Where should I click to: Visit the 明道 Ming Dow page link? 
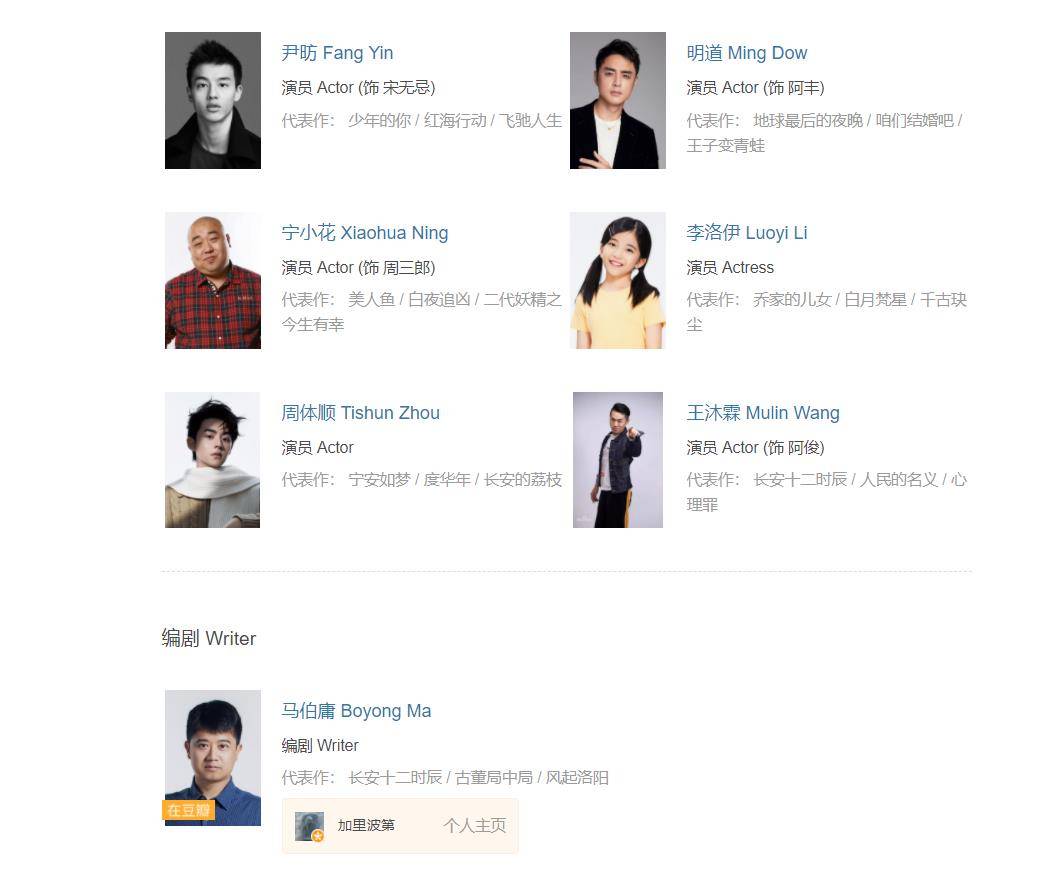click(746, 53)
